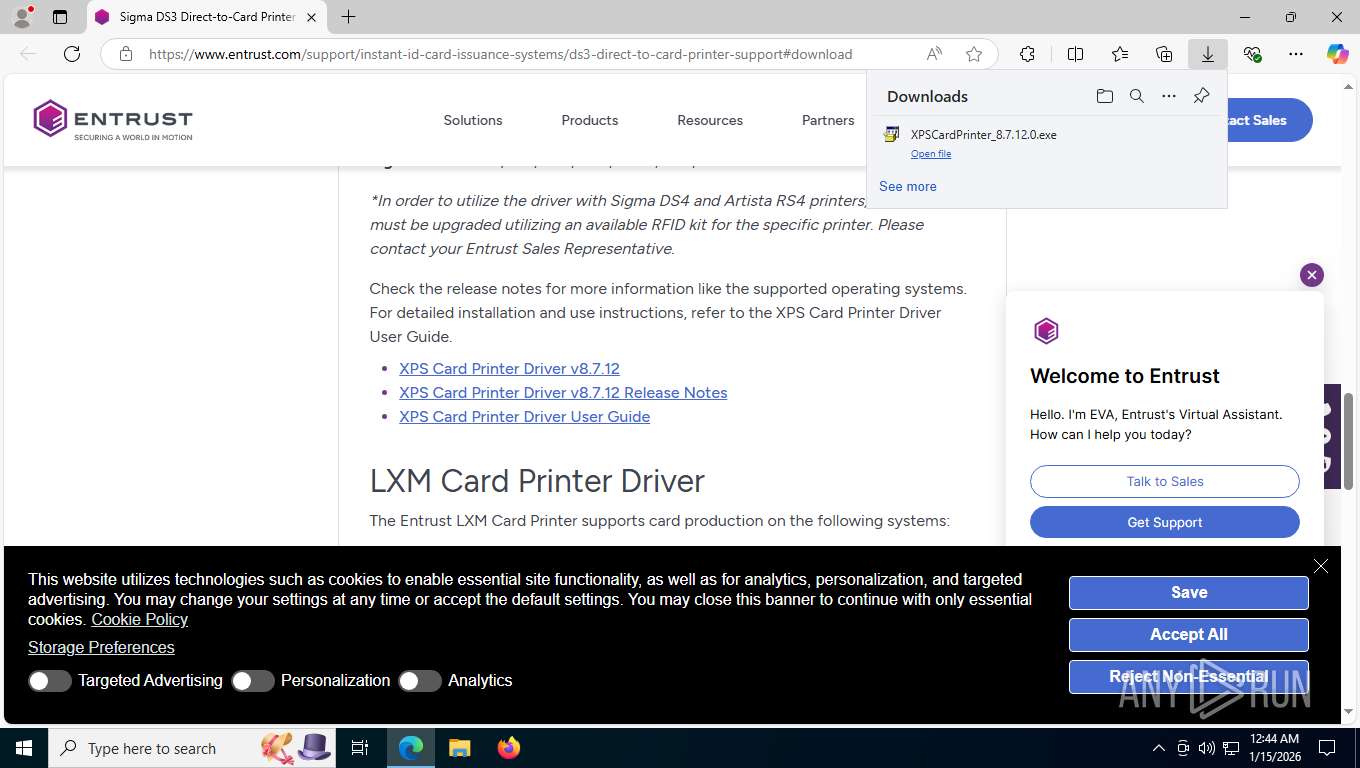
Task: Toggle Personalization switch
Action: coord(253,681)
